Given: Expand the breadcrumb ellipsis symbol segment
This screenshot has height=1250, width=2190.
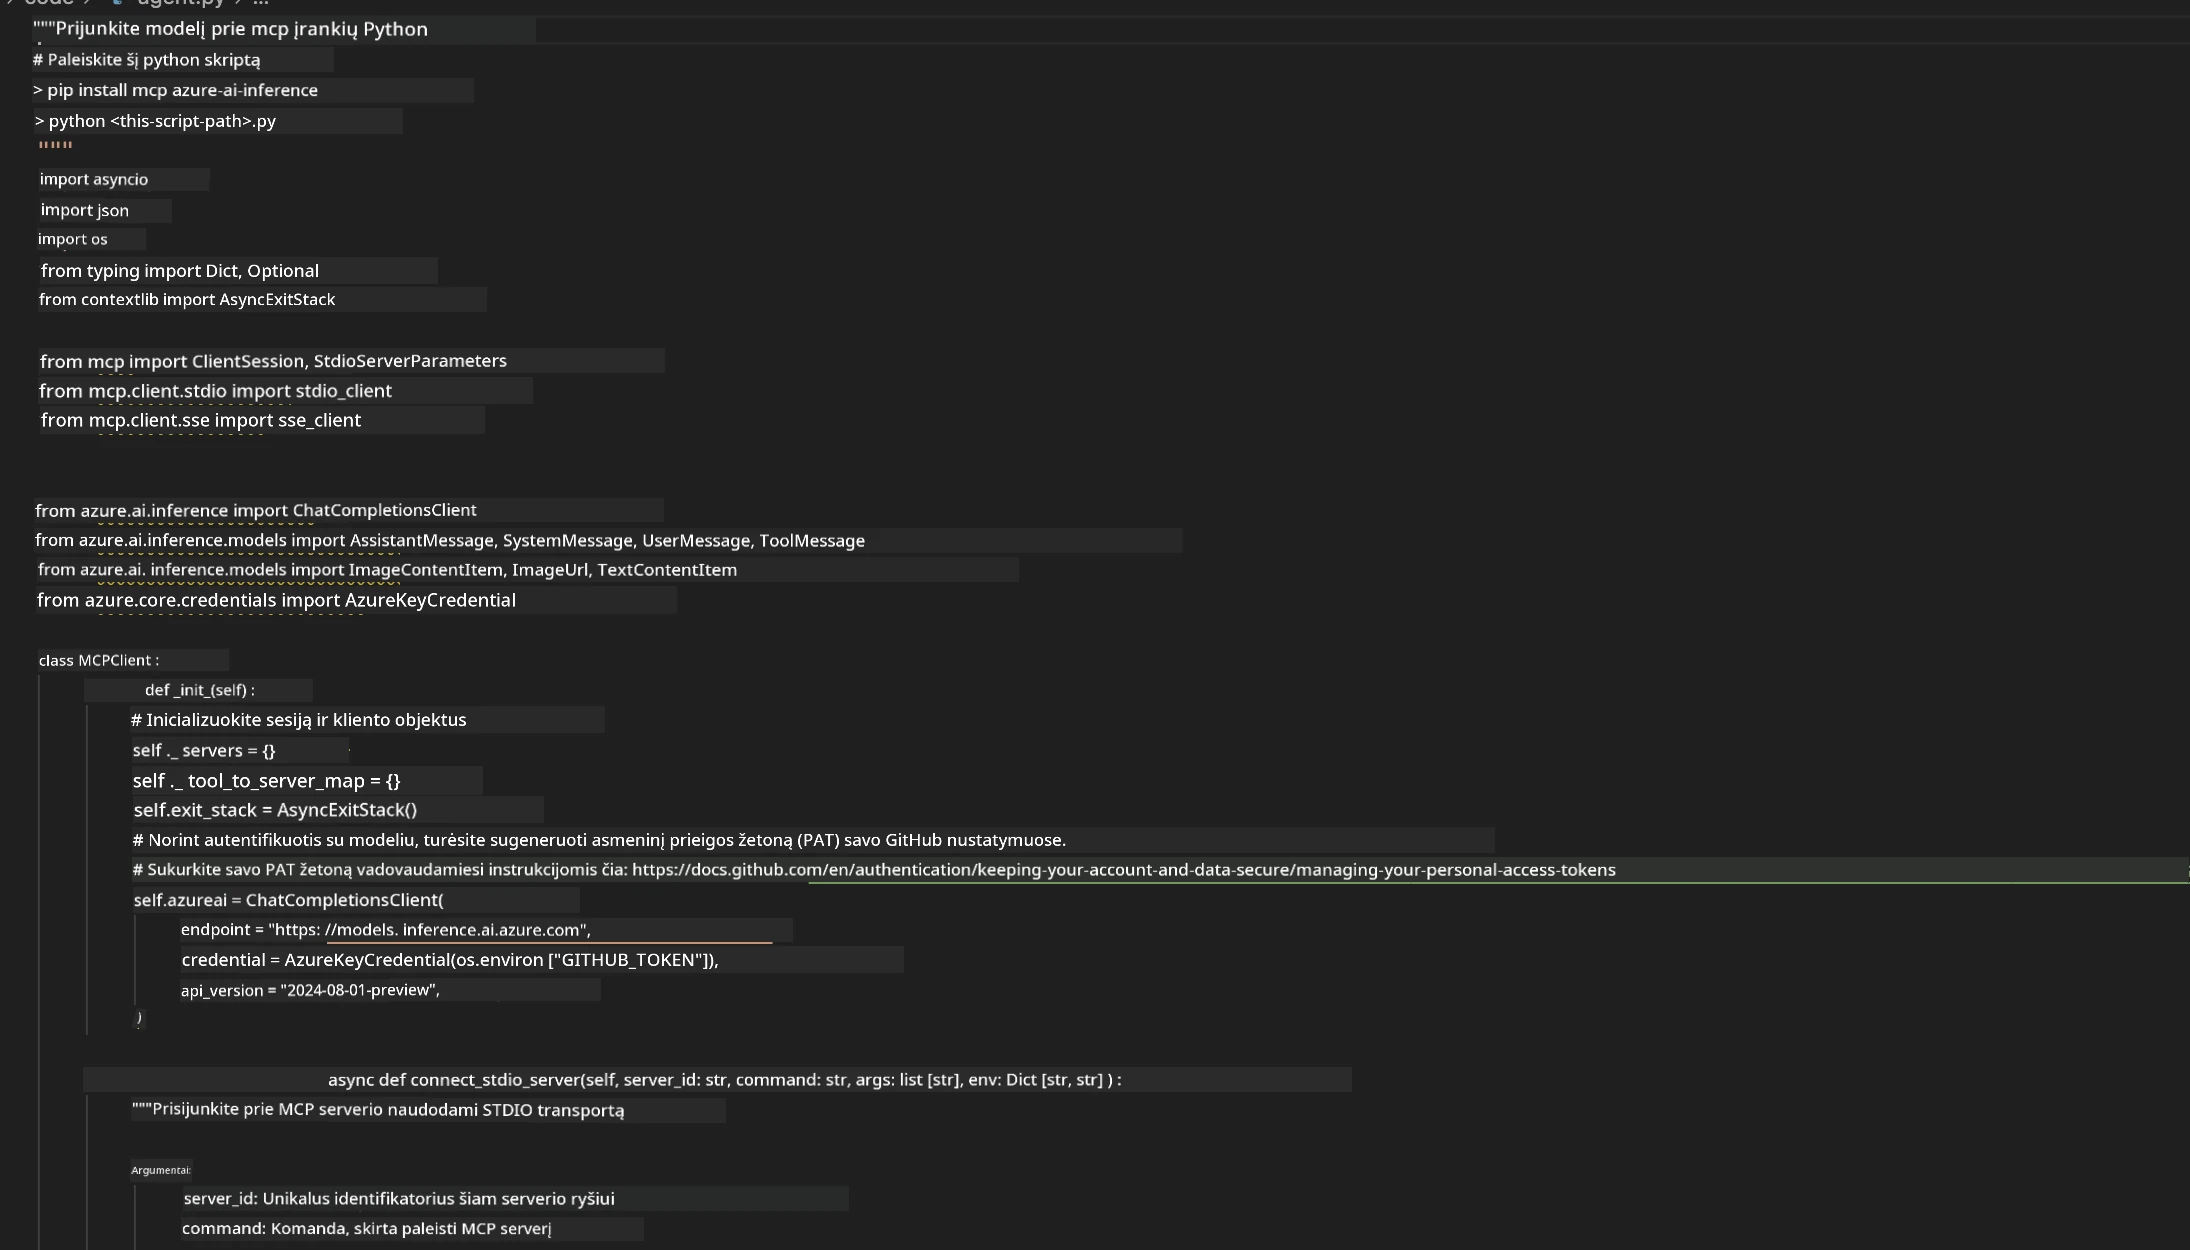Looking at the screenshot, I should pyautogui.click(x=261, y=3).
